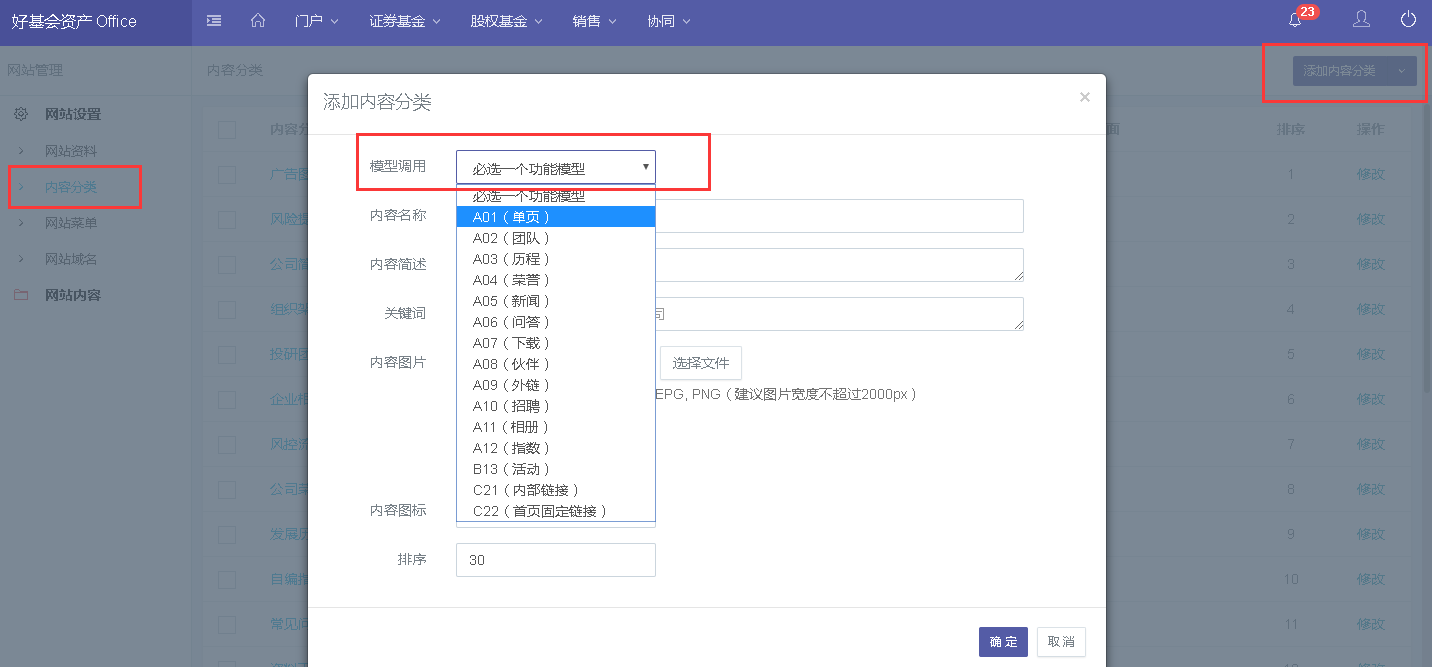Check the select-all checkbox in the table header

tap(226, 129)
